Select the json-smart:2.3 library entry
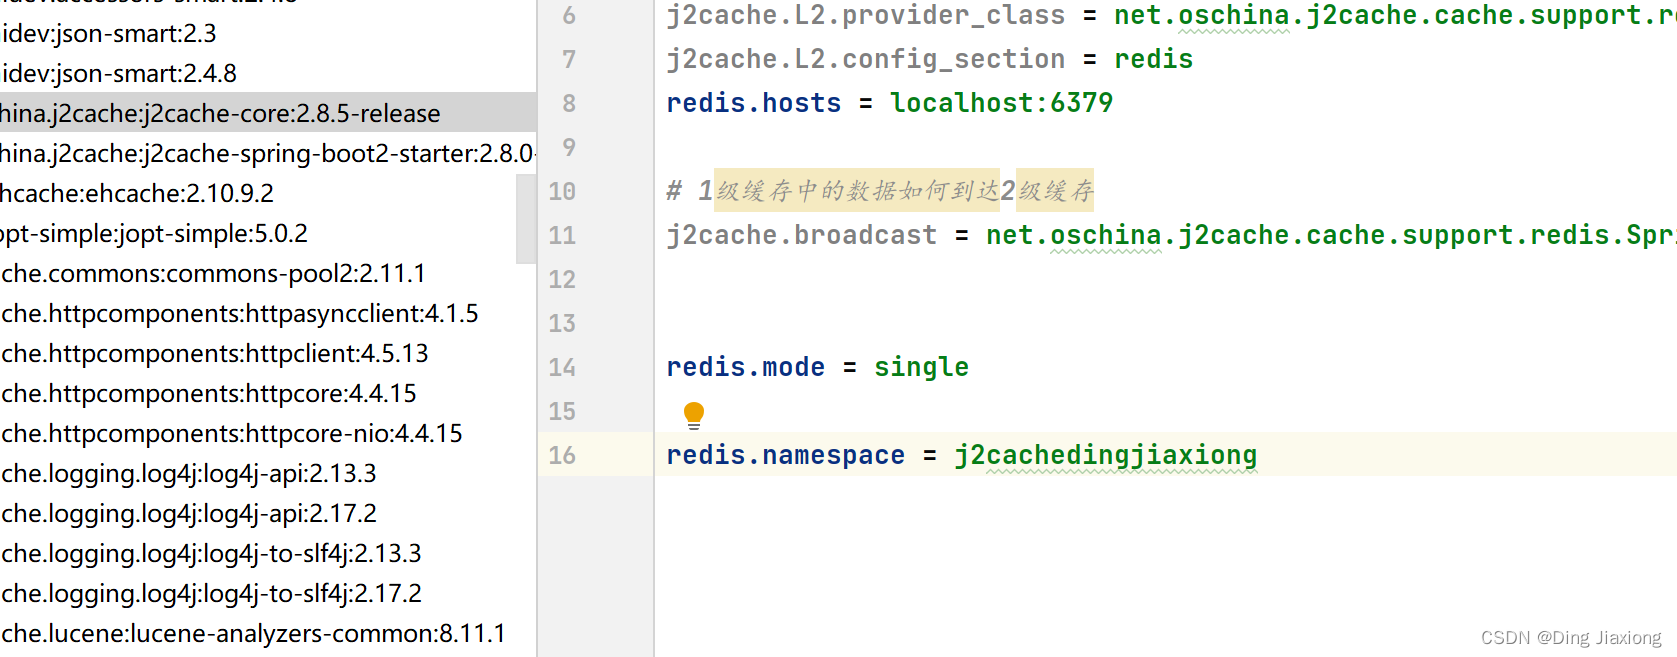The height and width of the screenshot is (657, 1677). tap(268, 33)
